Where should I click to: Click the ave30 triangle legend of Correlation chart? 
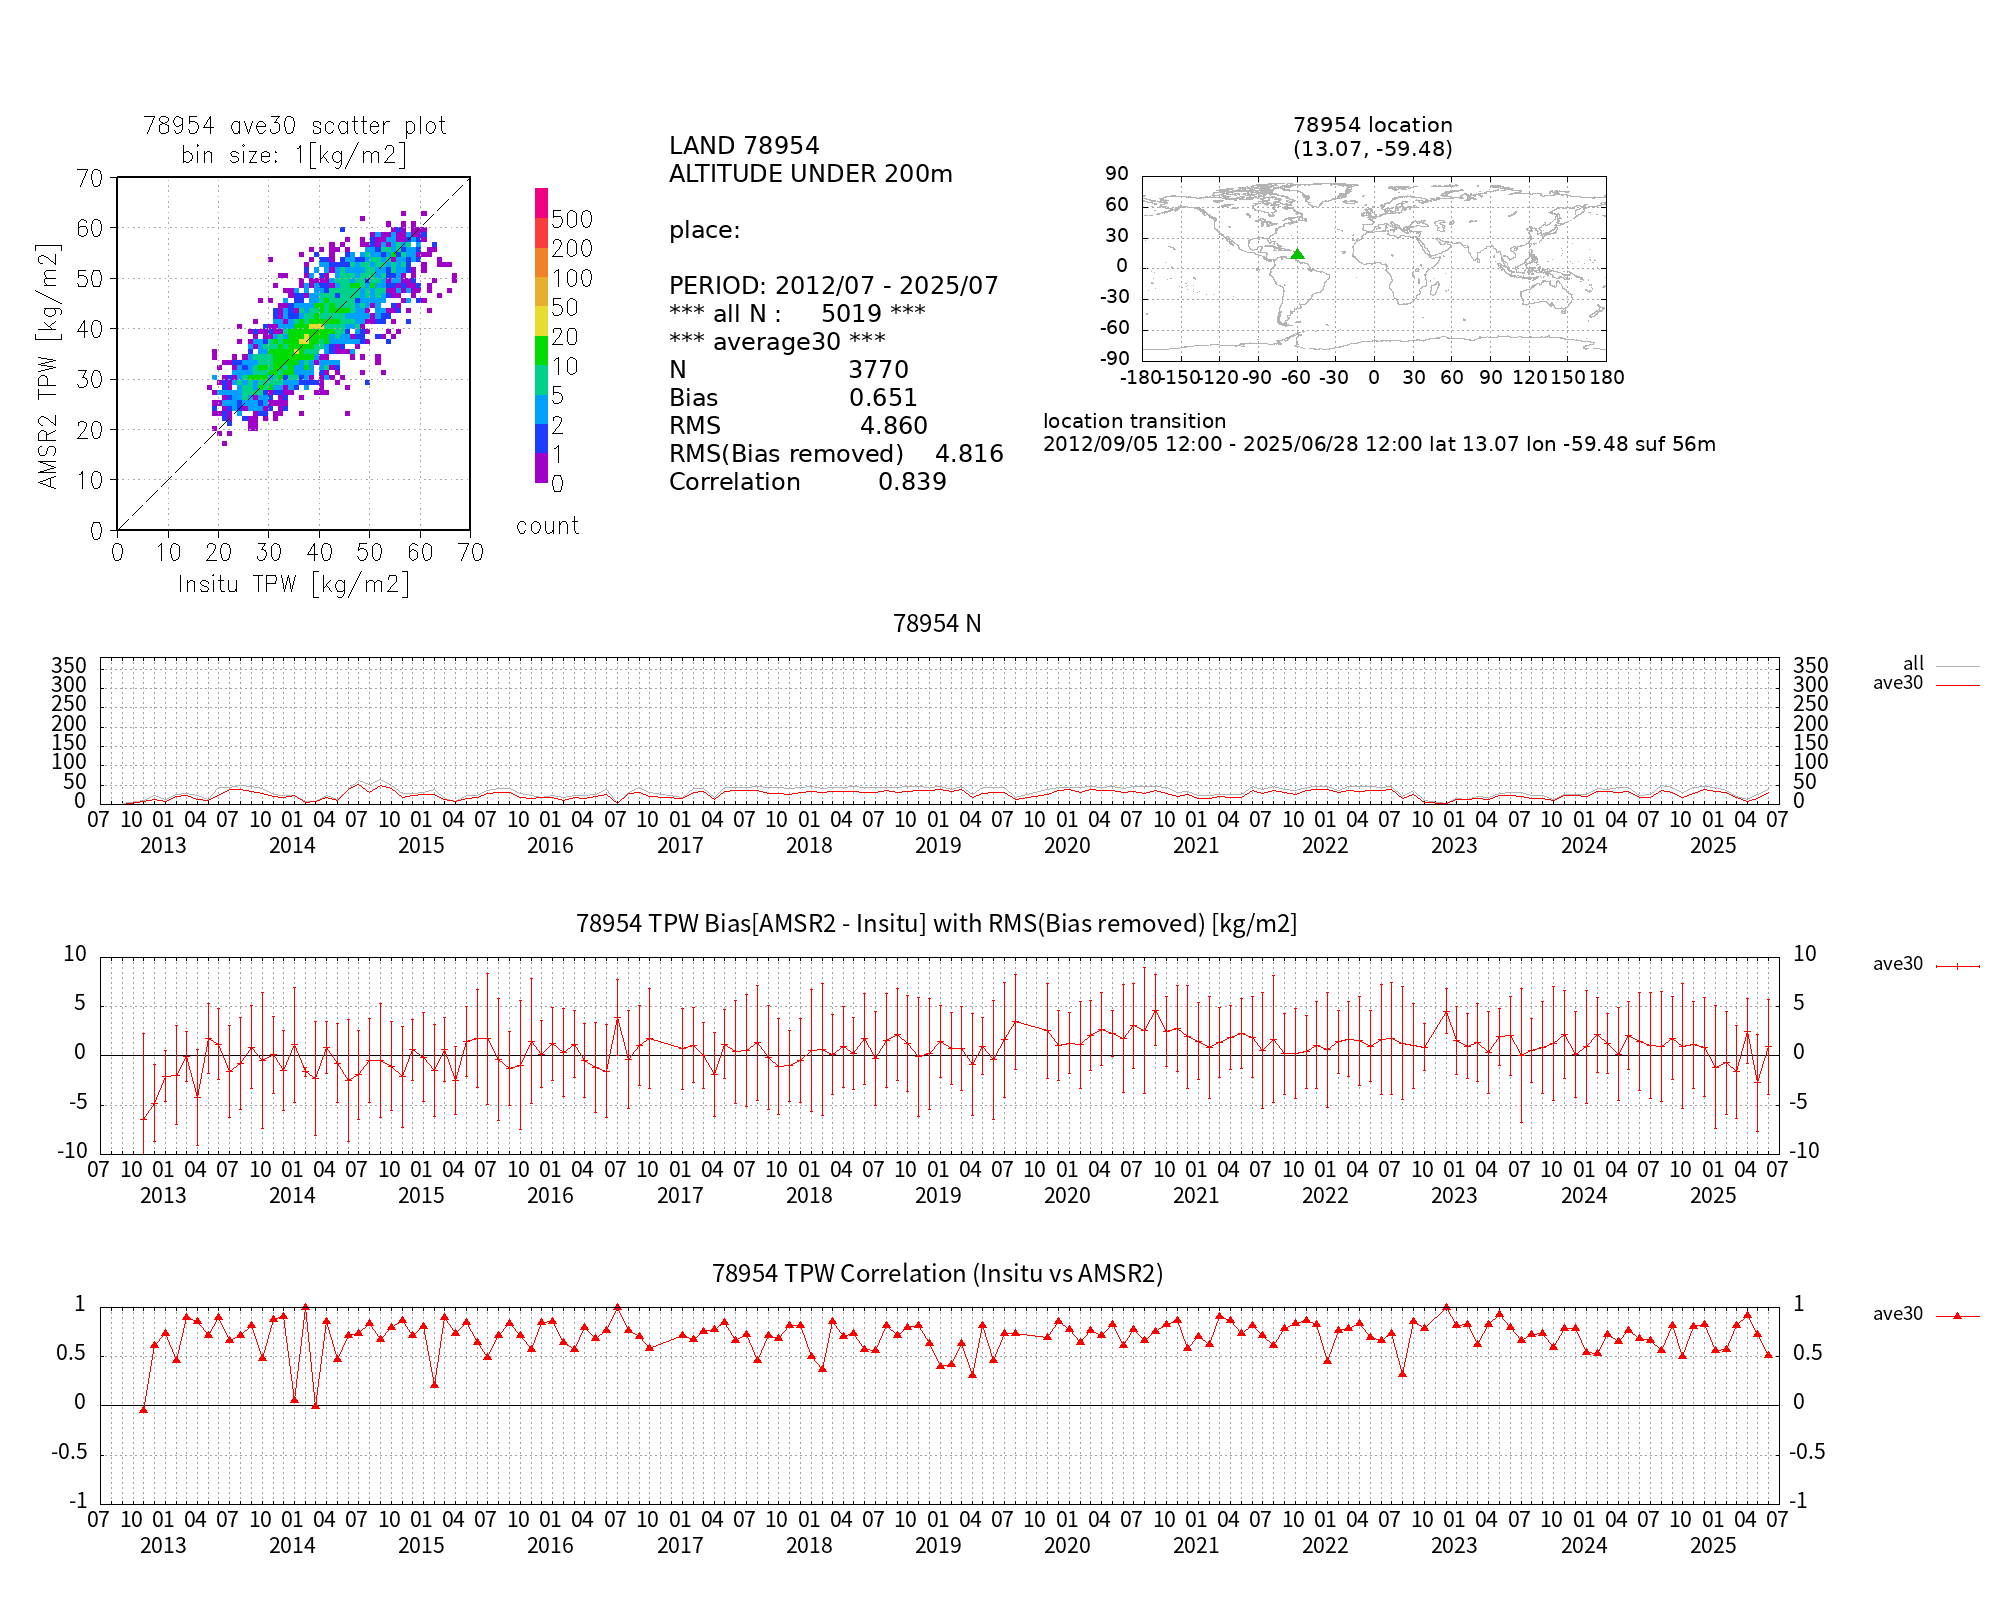point(1926,1314)
